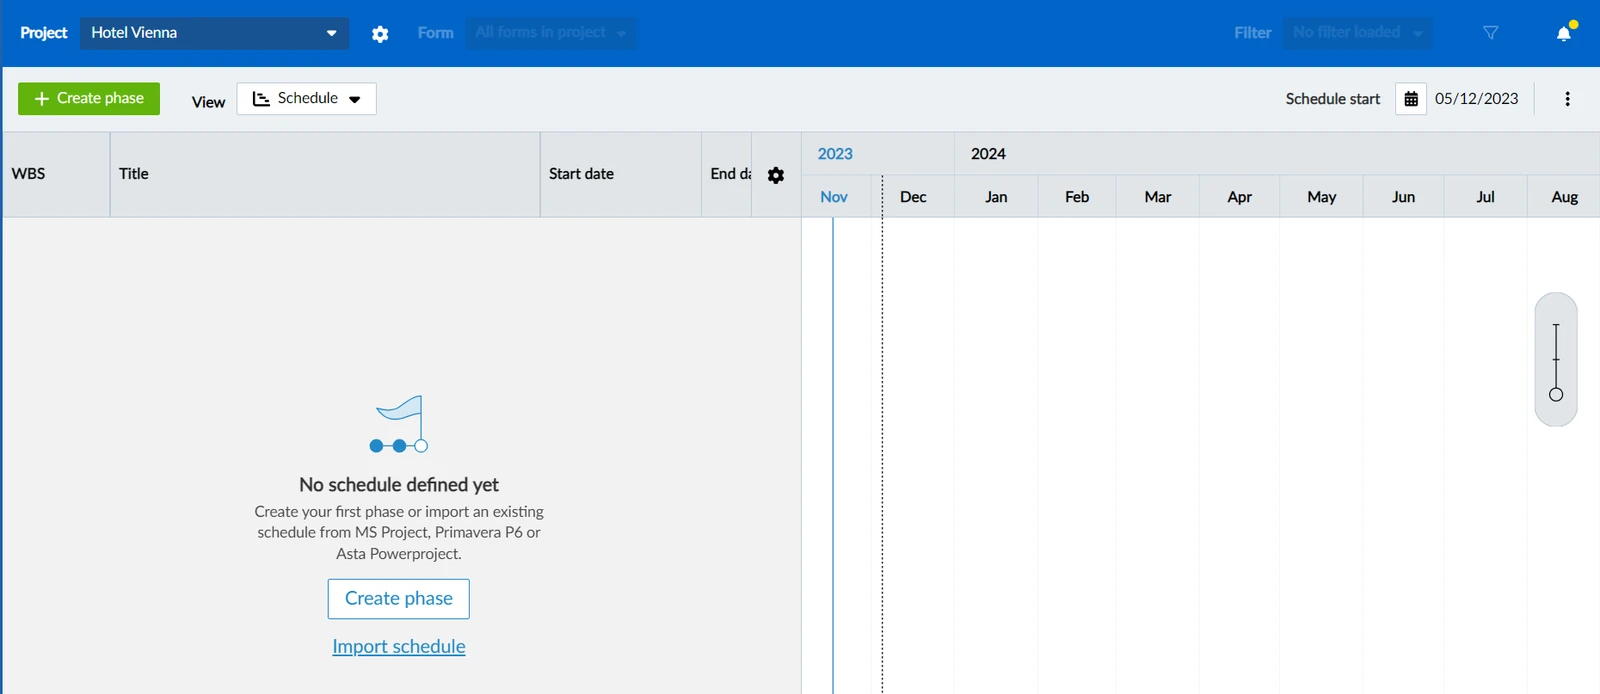The width and height of the screenshot is (1600, 694).
Task: Click the timeline zoom slider handle
Action: [x=1556, y=395]
